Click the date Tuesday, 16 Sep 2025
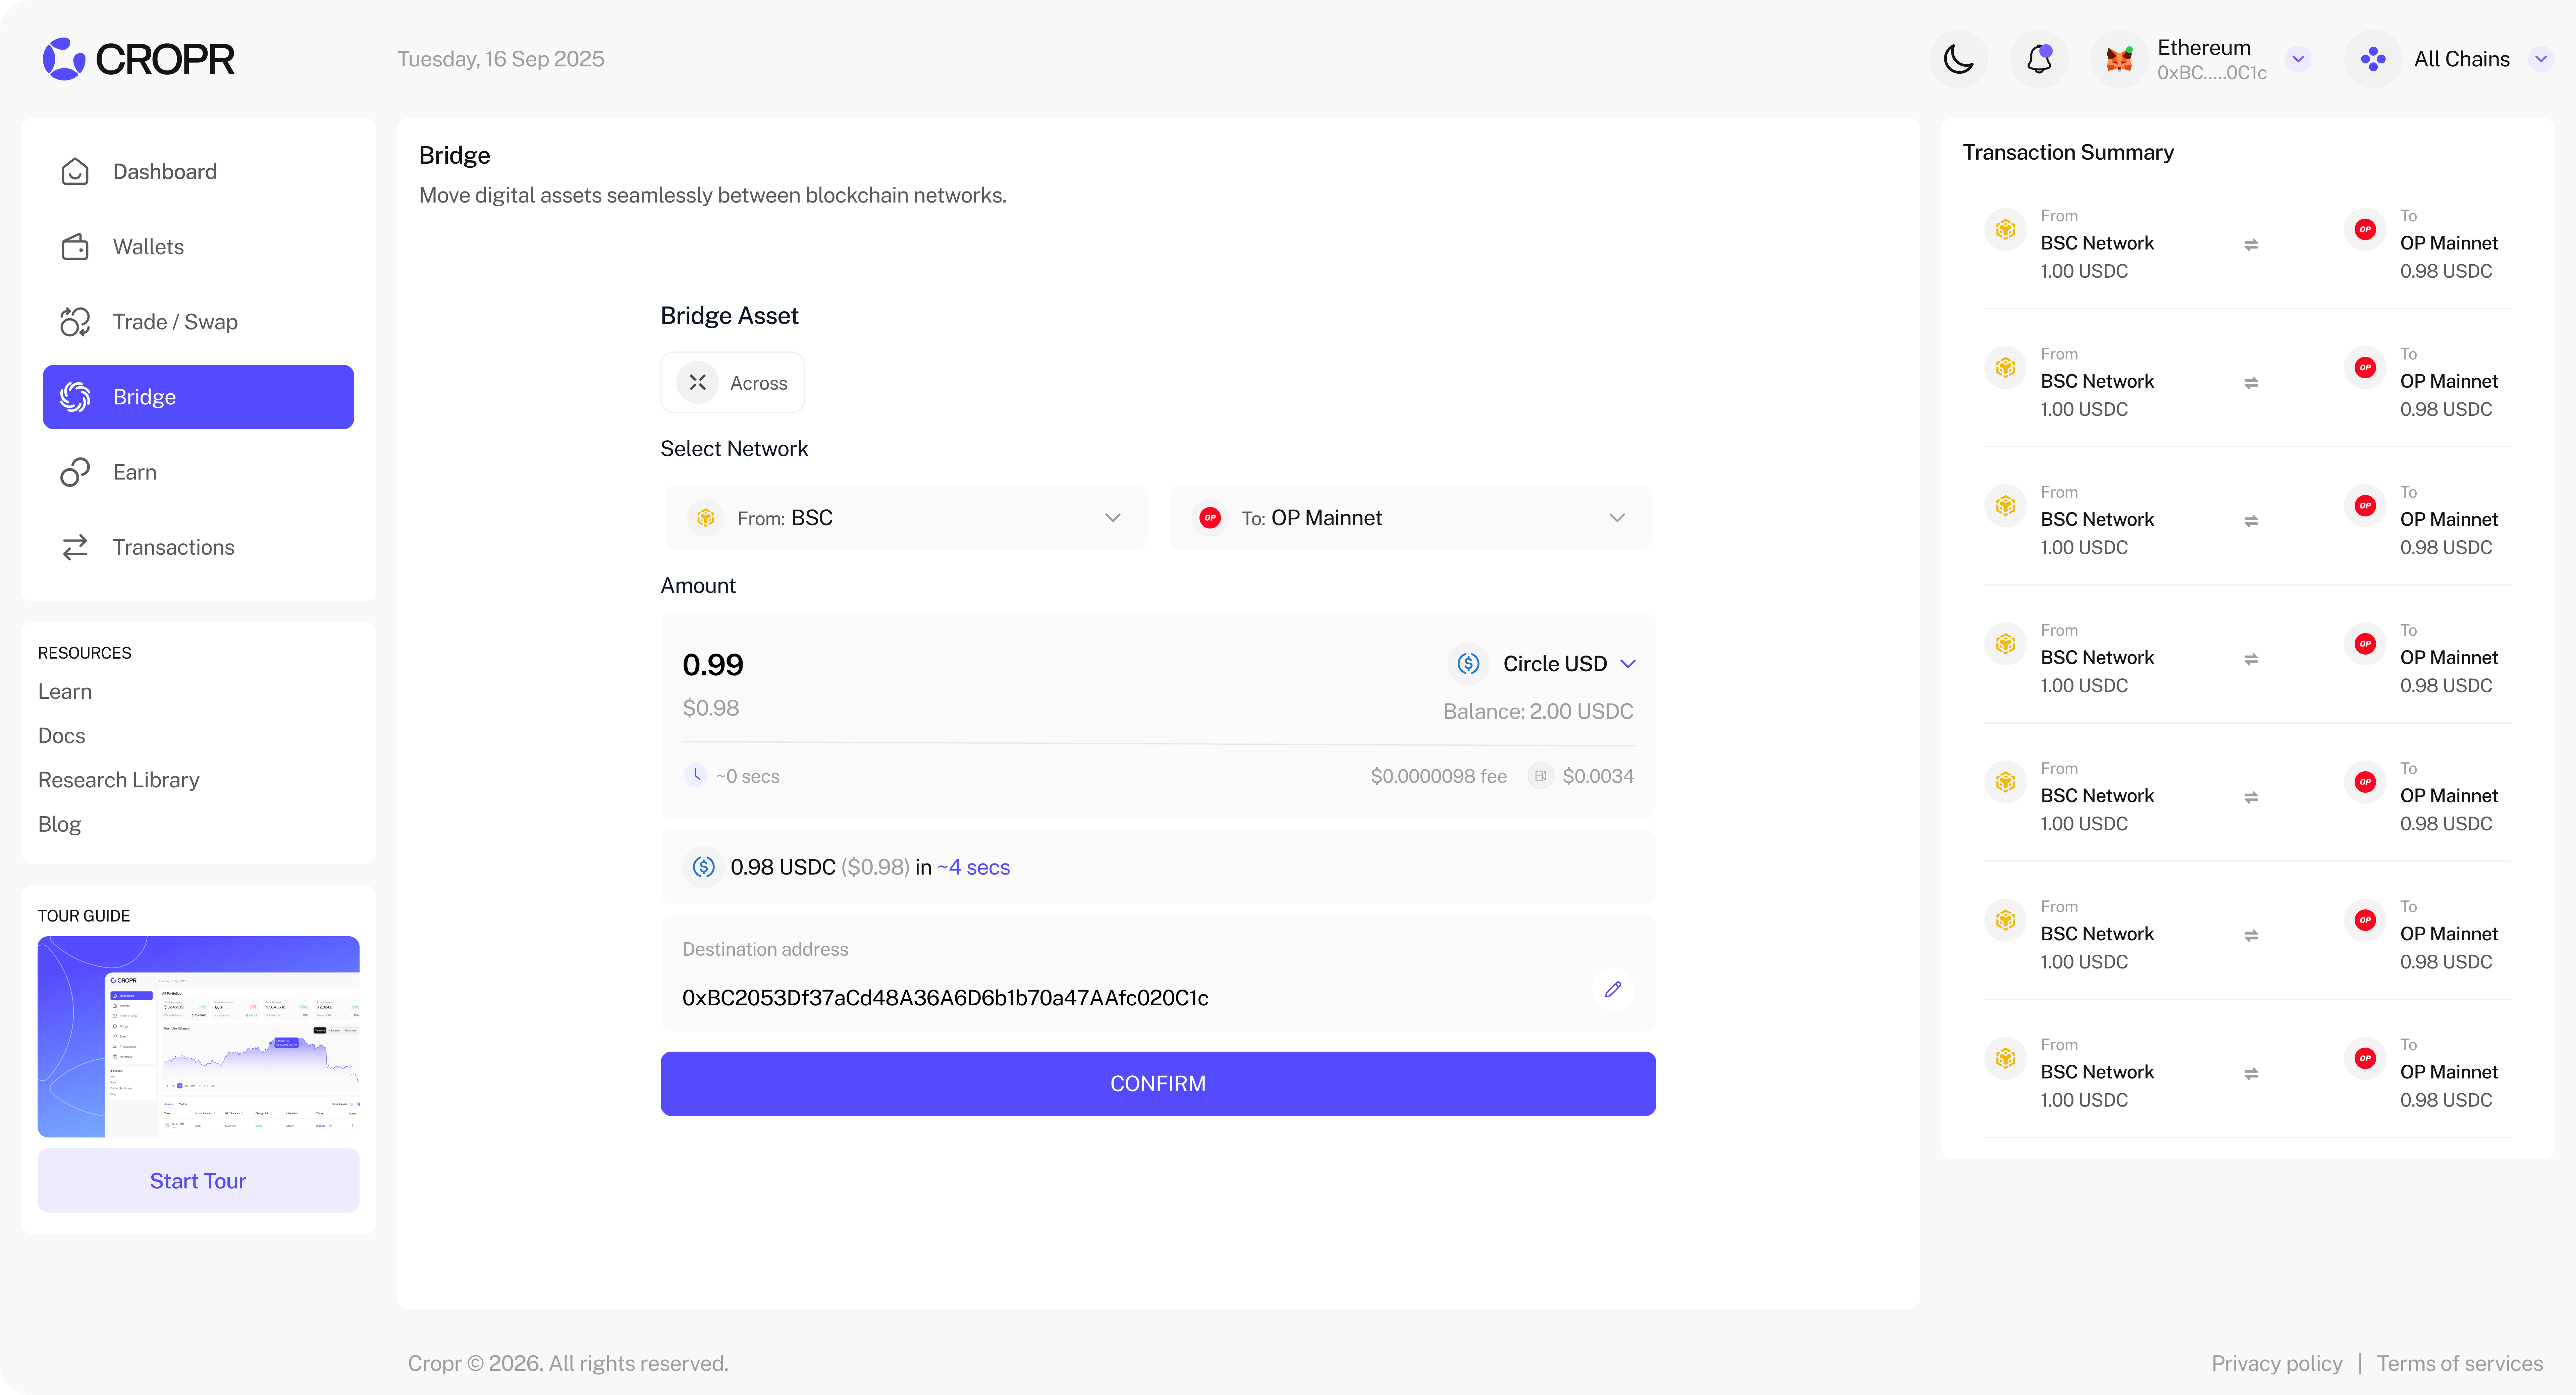2576x1395 pixels. point(501,59)
